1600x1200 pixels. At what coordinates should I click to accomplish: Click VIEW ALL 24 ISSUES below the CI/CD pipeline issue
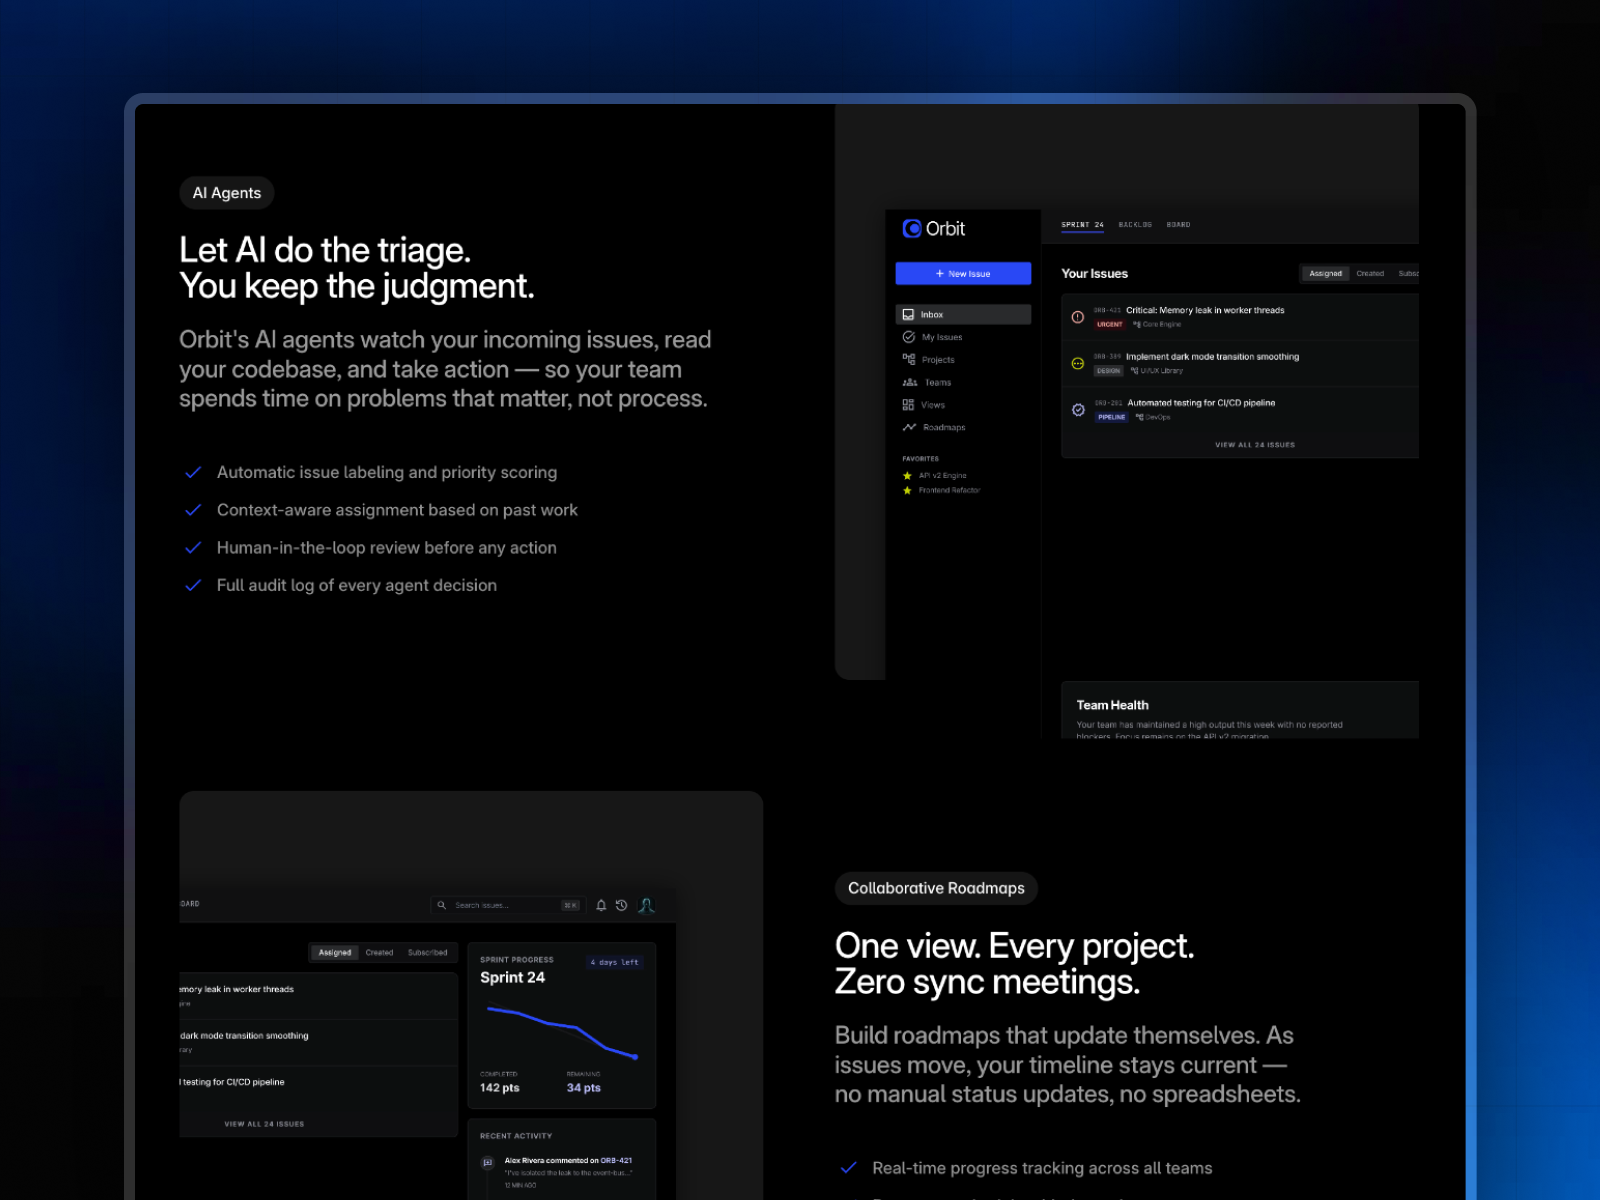point(1254,445)
